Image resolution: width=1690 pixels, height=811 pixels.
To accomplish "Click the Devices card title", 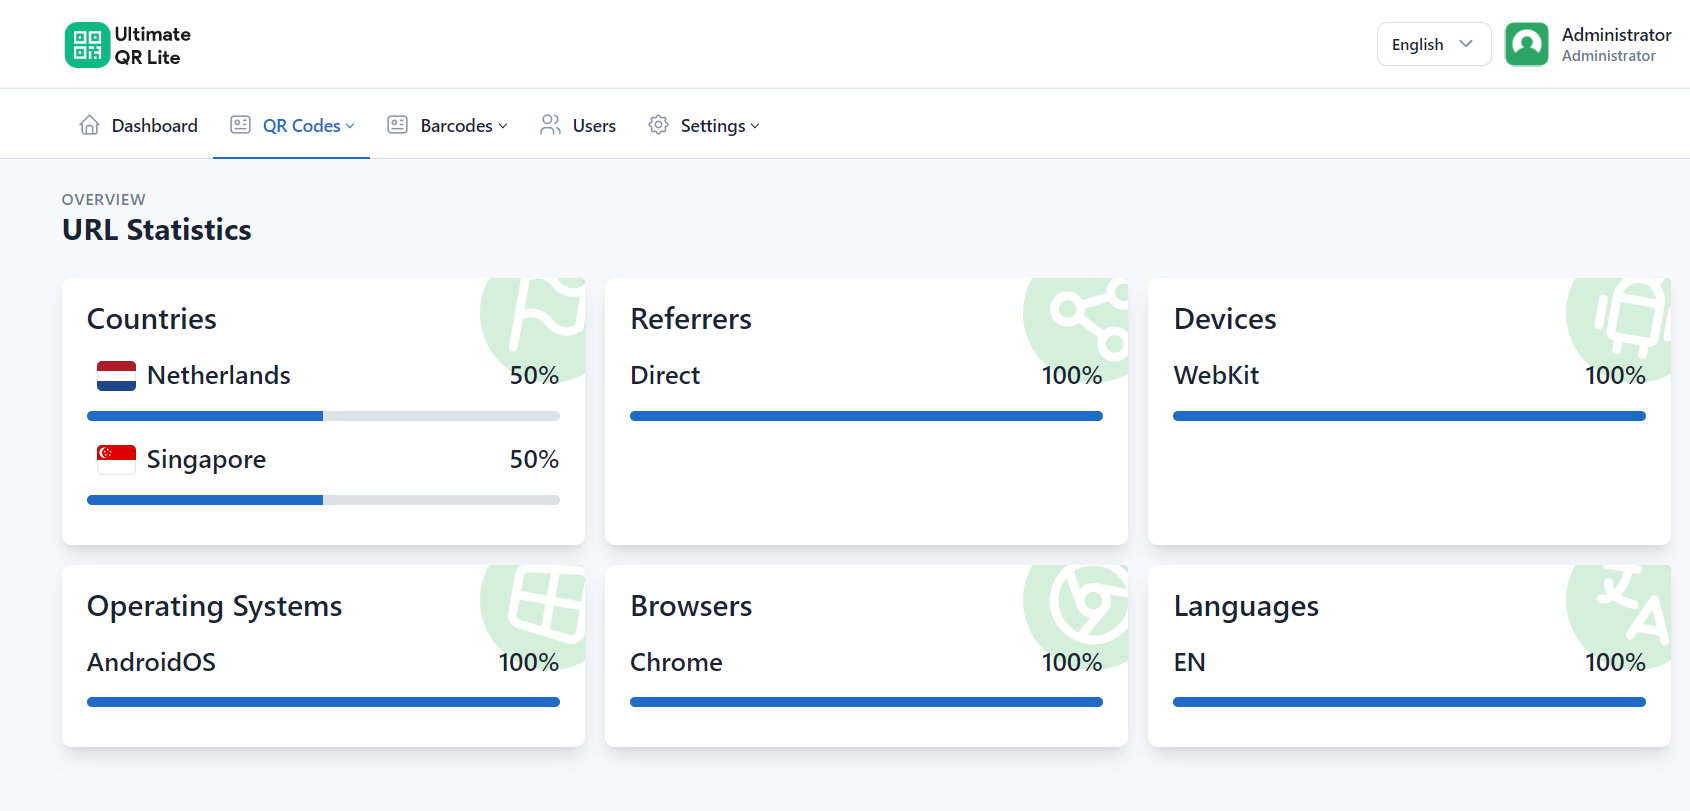I will (1225, 319).
